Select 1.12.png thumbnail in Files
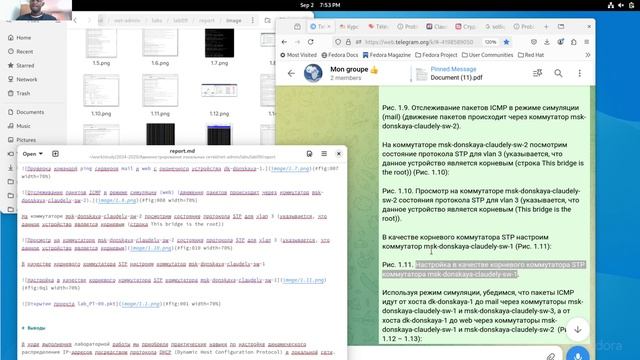The image size is (640, 360). point(219,90)
